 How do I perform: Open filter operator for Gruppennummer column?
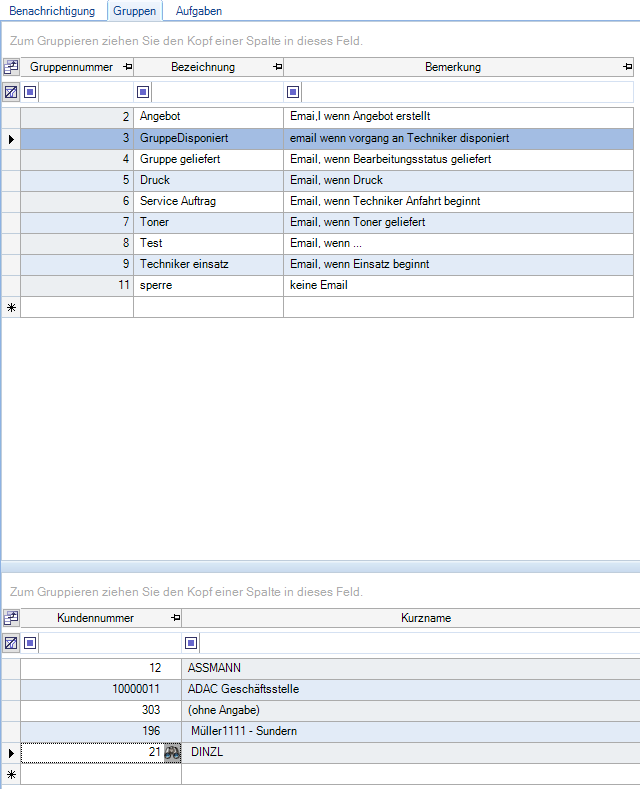pyautogui.click(x=30, y=92)
